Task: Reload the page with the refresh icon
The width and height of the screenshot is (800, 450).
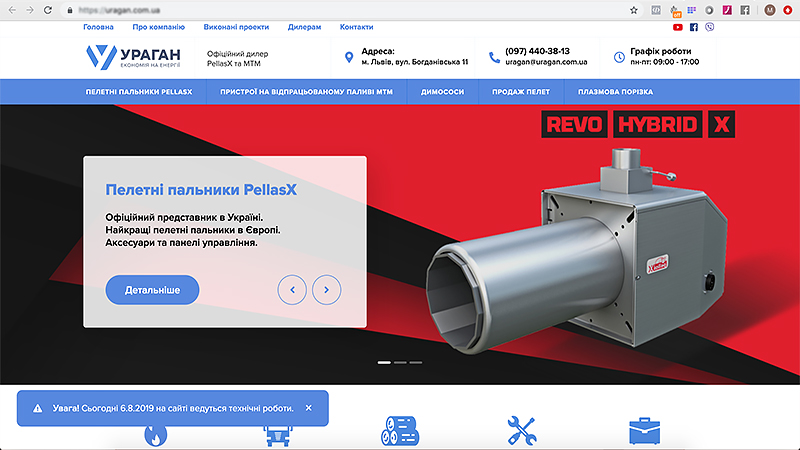Action: tap(47, 10)
